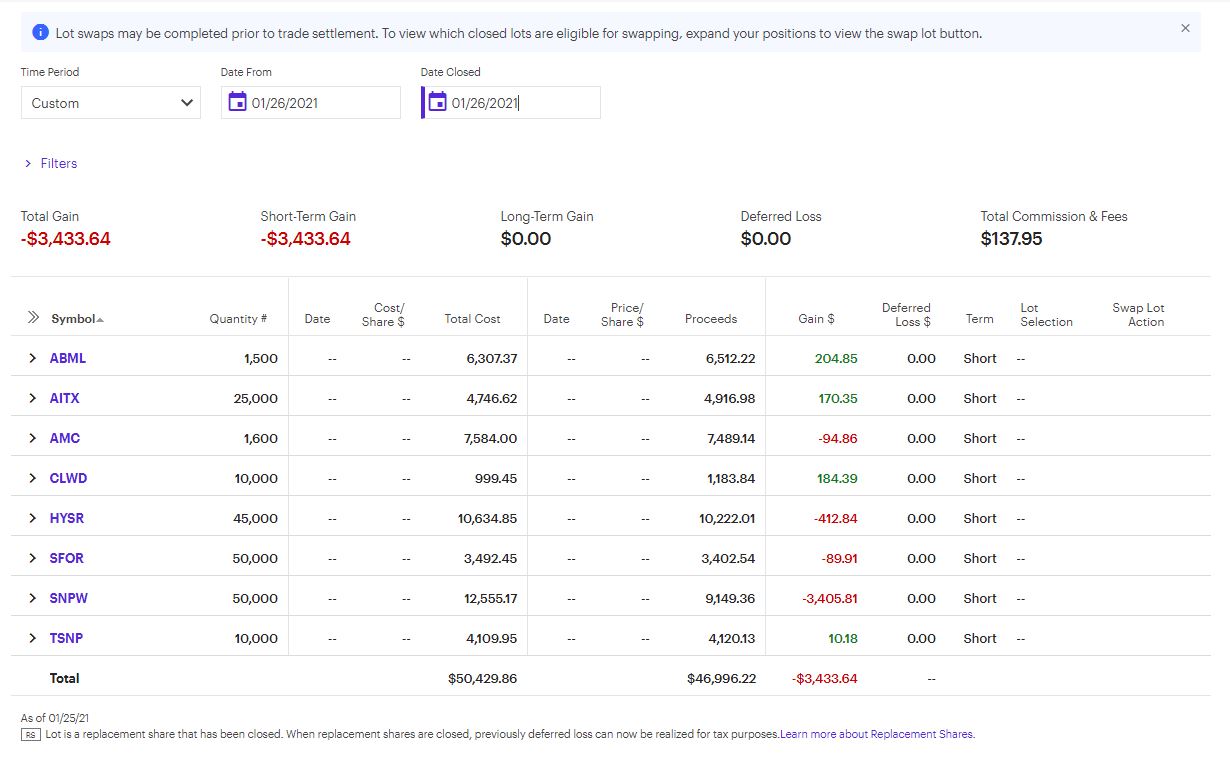This screenshot has height=770, width=1230.
Task: Sort by the Symbol column header
Action: [76, 319]
